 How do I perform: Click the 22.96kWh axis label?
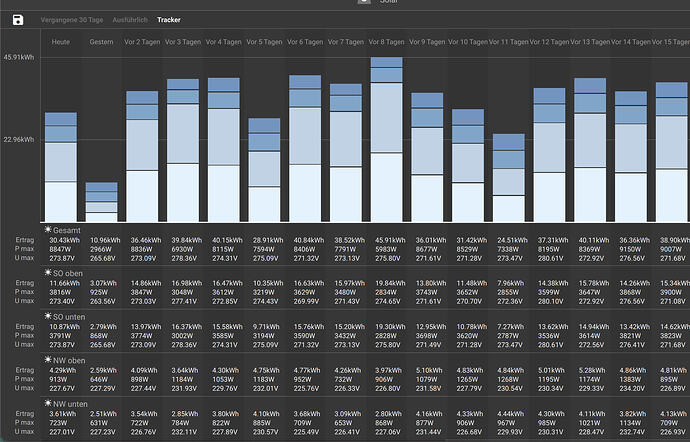19,140
